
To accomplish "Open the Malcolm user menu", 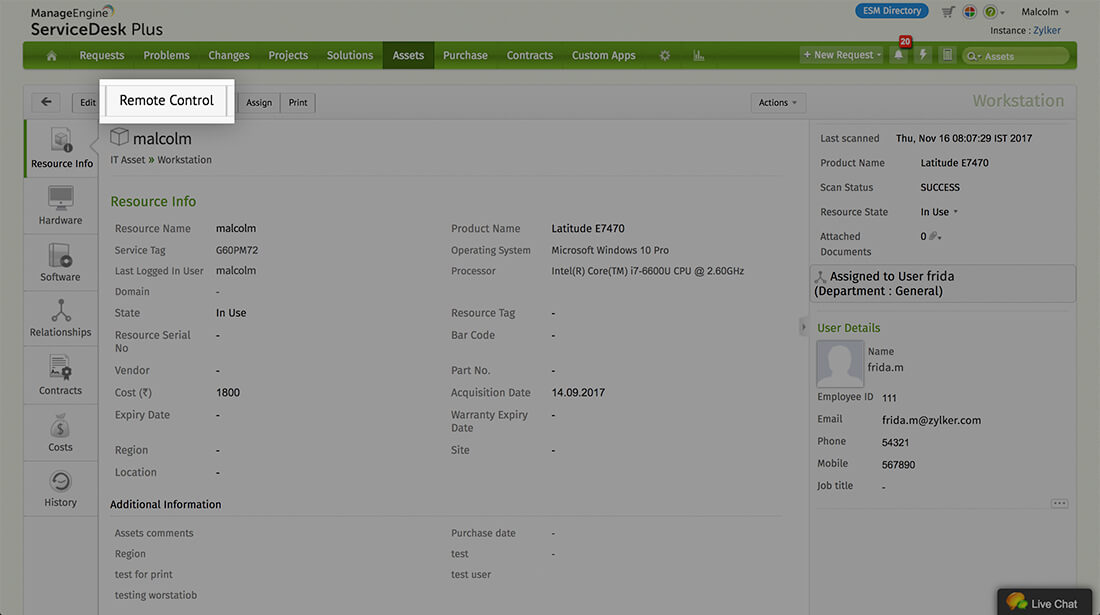I will click(x=1045, y=12).
